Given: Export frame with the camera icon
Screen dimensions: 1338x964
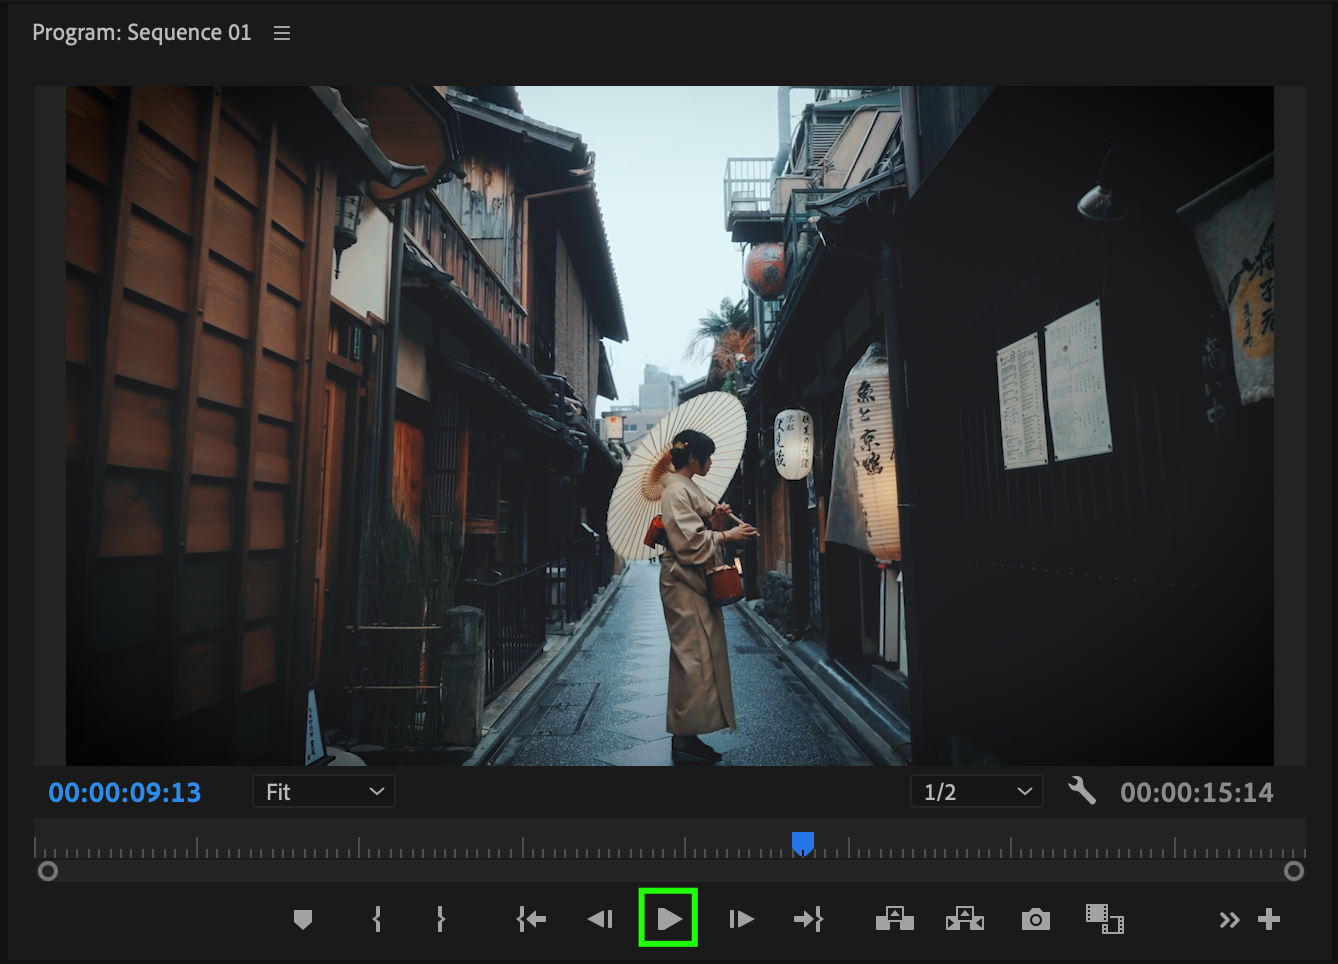Looking at the screenshot, I should coord(1035,919).
